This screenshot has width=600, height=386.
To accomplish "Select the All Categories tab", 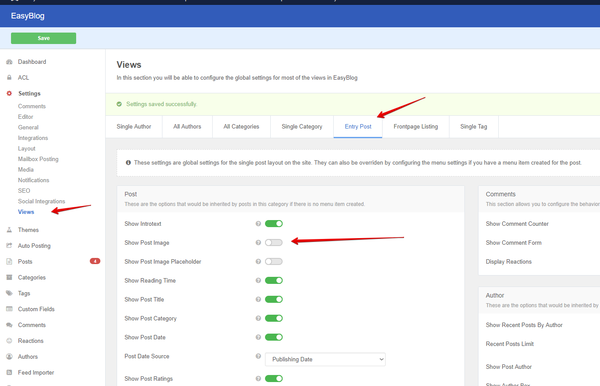I will coord(241,127).
